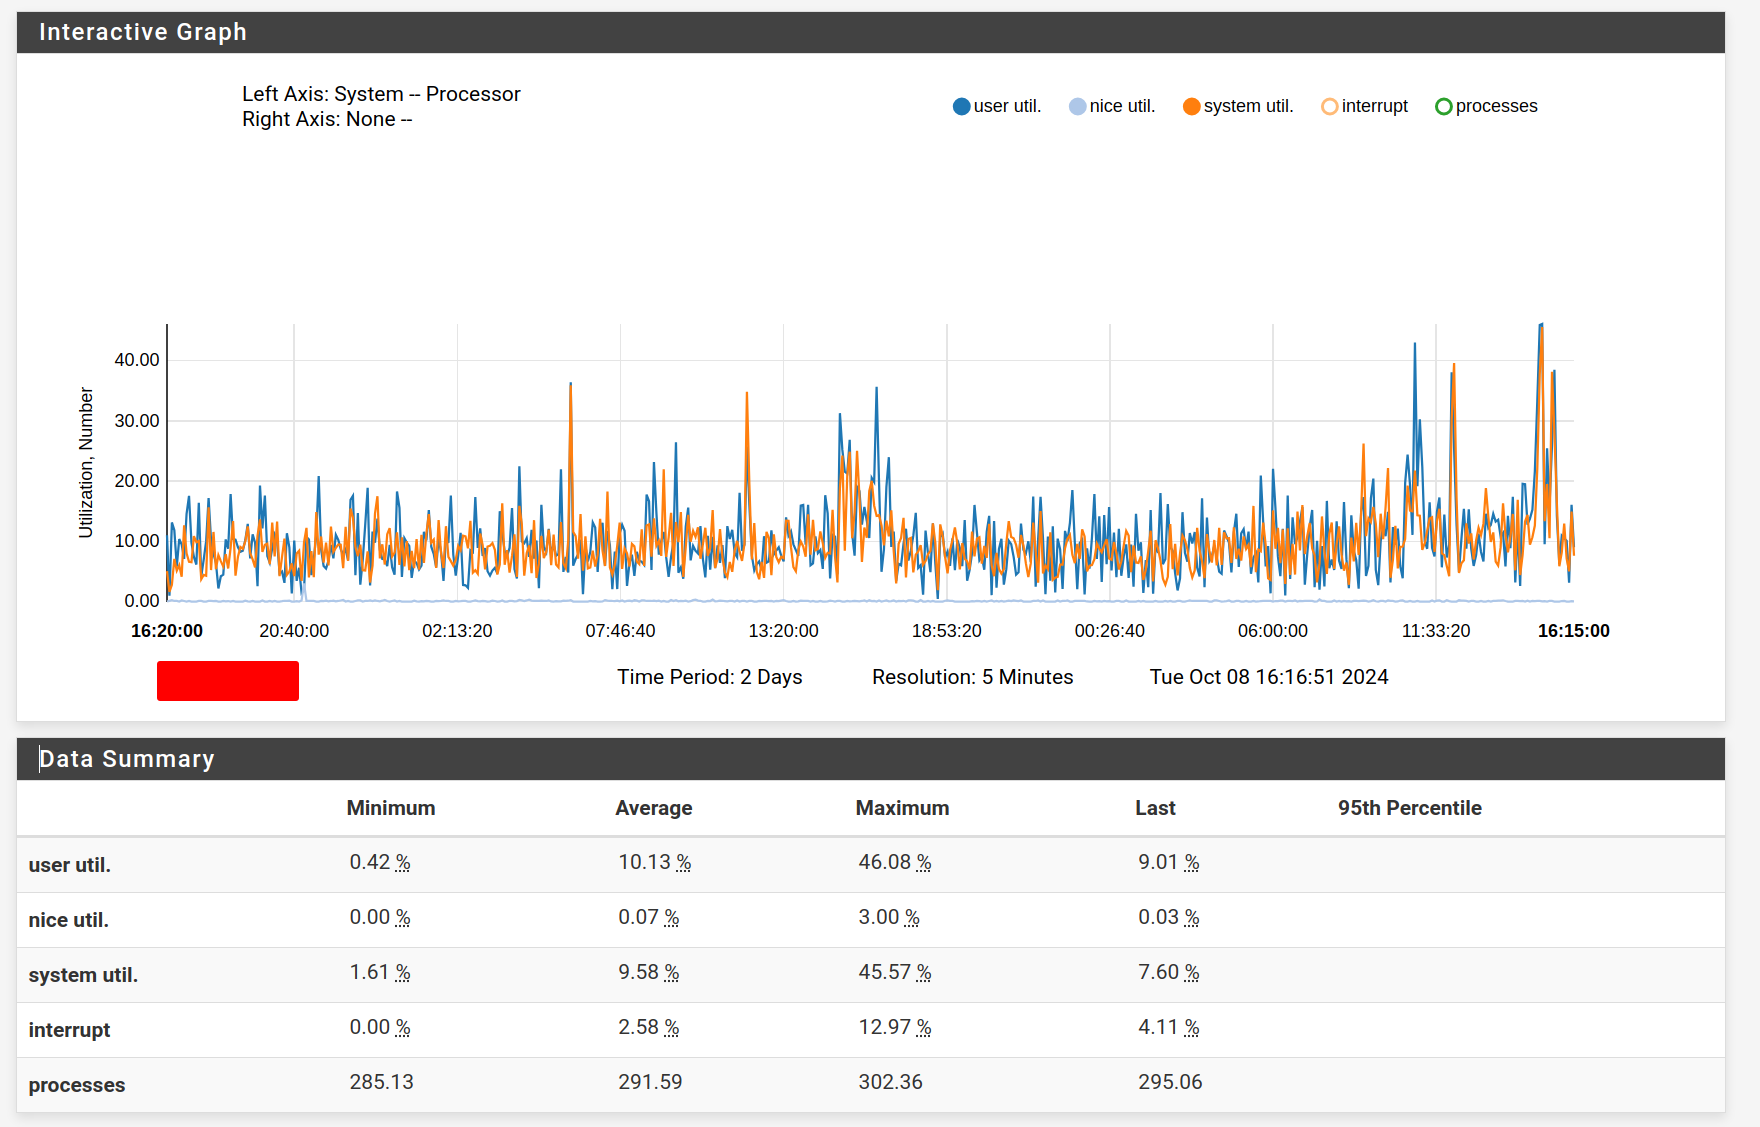
Task: Click the 13:20:00 axis time label
Action: click(x=784, y=631)
